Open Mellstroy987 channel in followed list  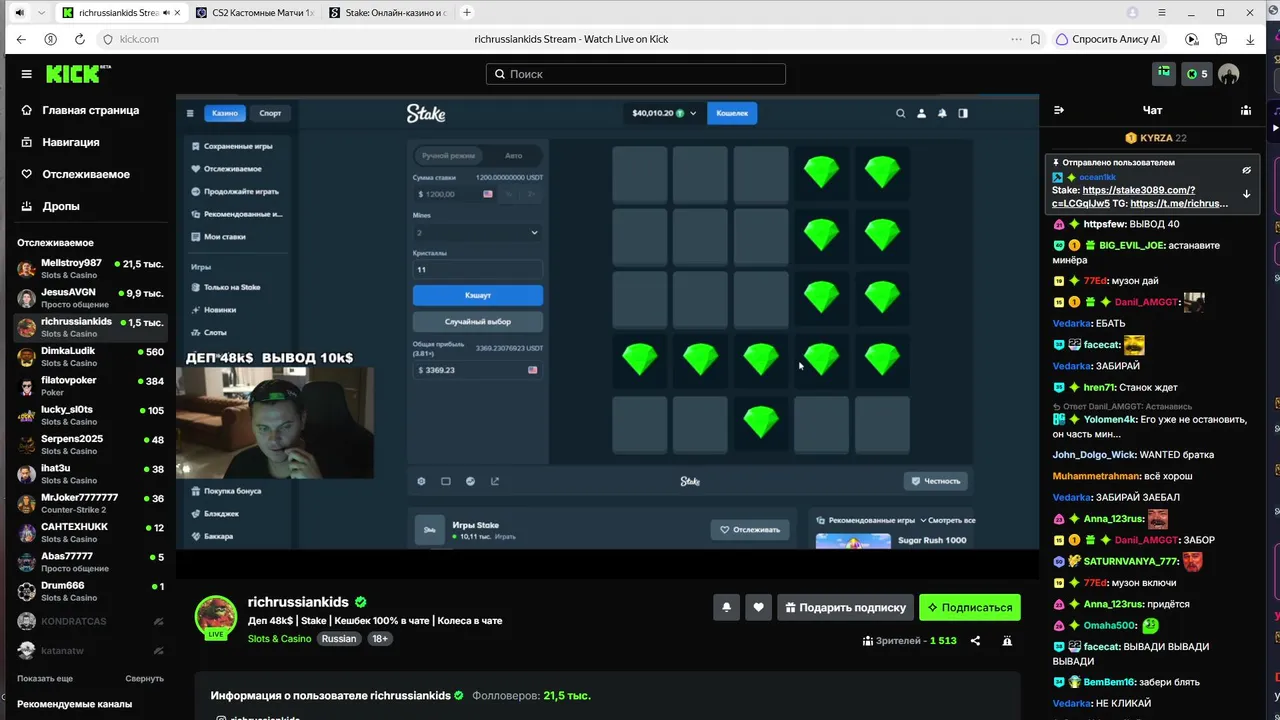tap(90, 269)
